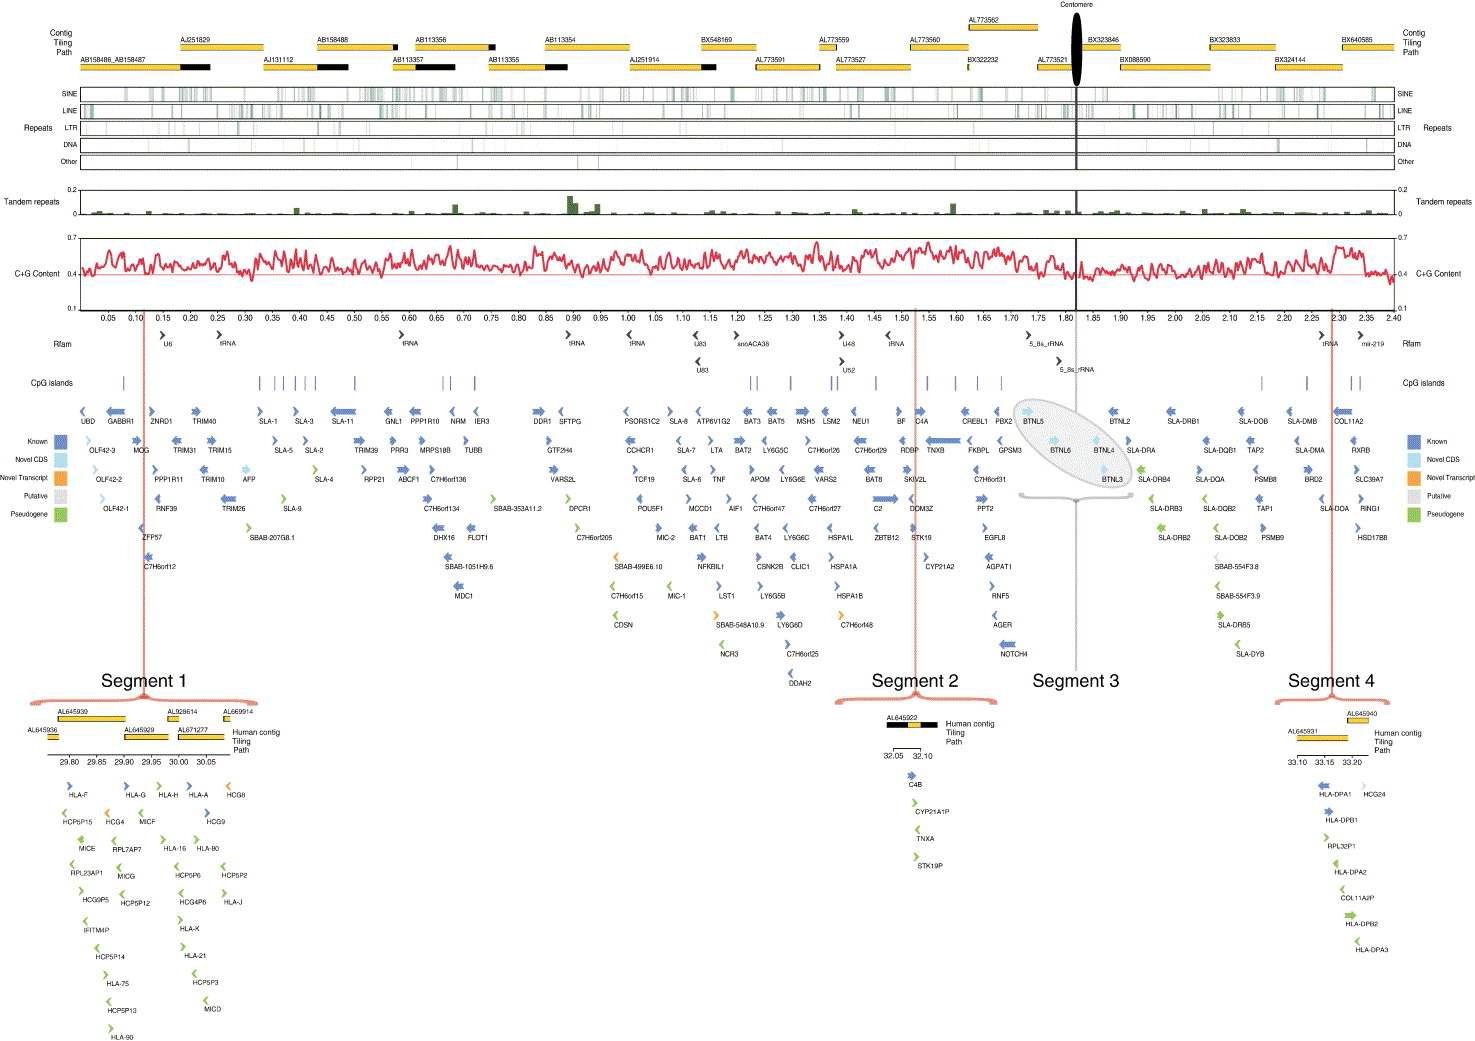Click the Segment 3 label
This screenshot has height=1041, width=1475.
click(1076, 681)
